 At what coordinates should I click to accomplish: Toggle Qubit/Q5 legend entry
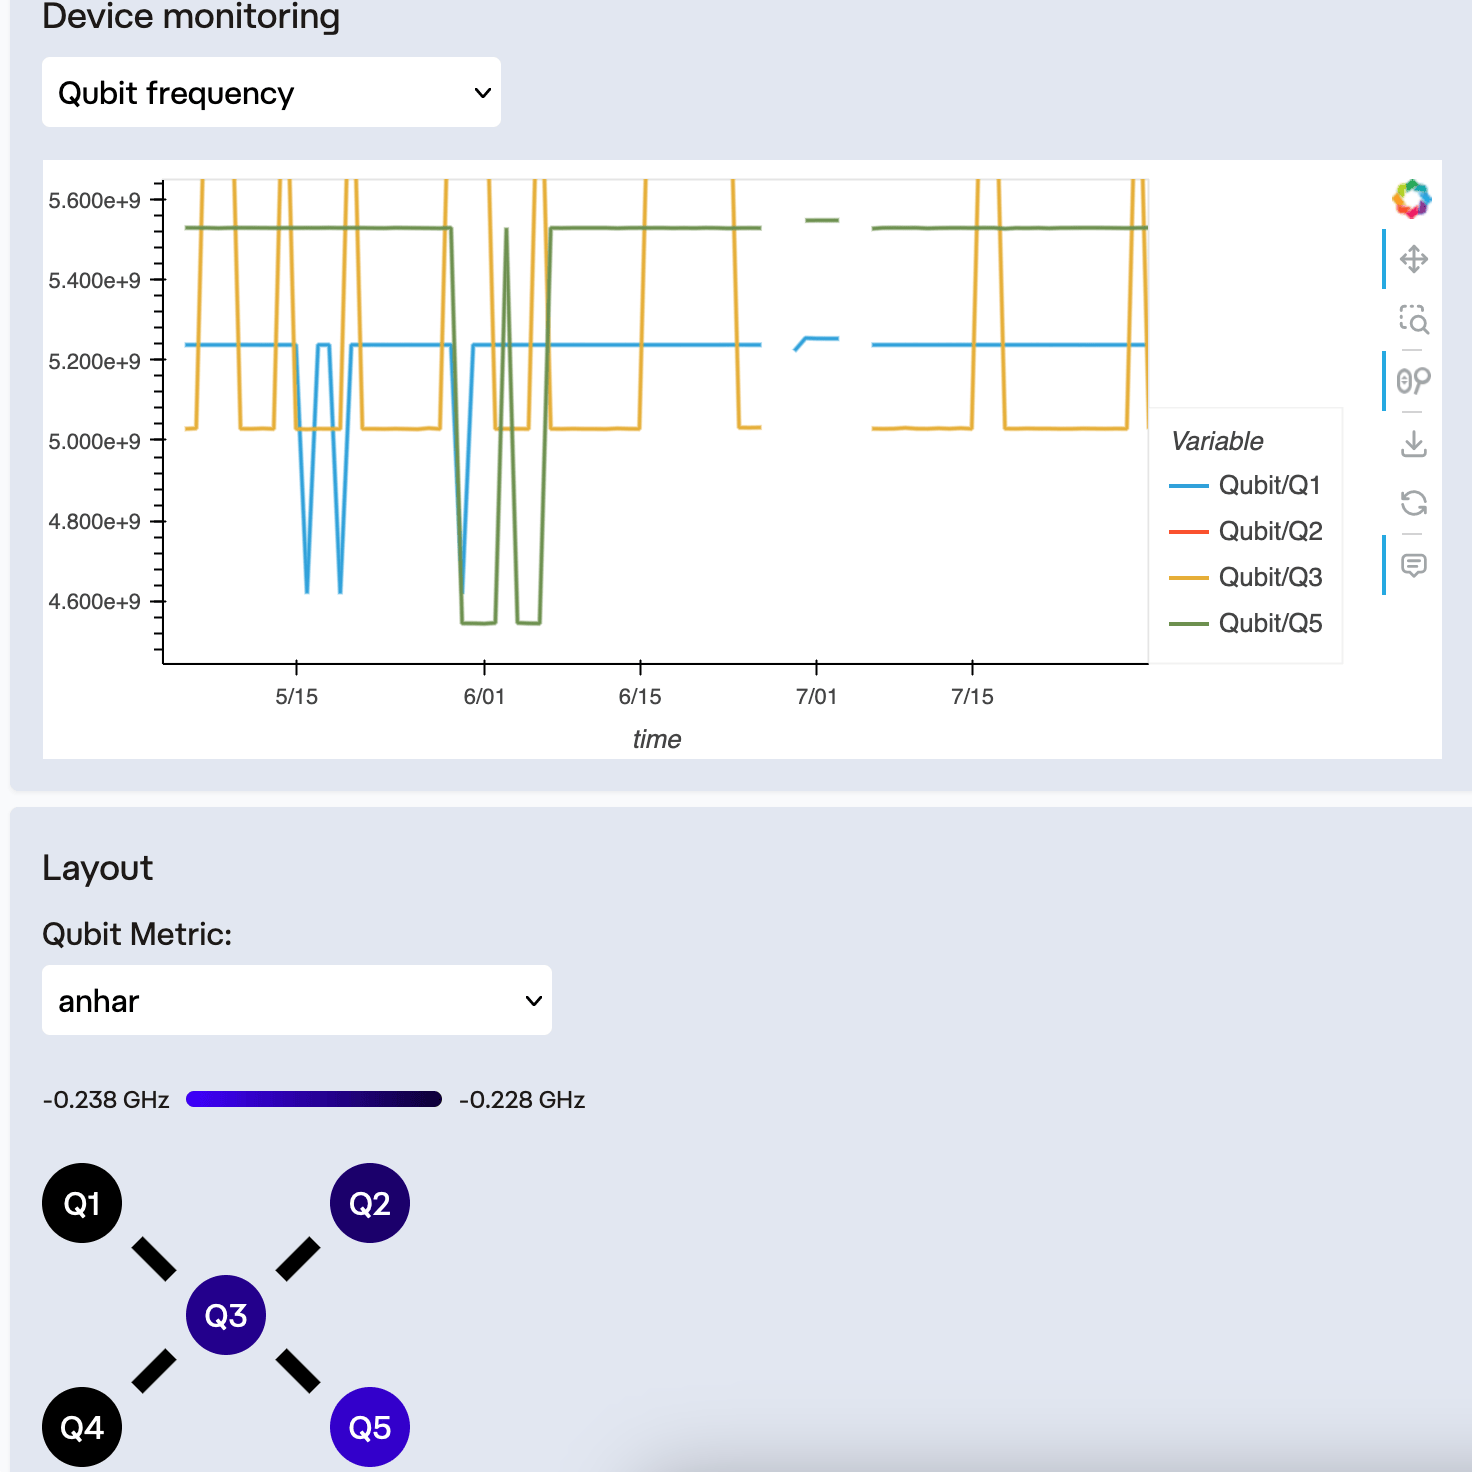1246,623
